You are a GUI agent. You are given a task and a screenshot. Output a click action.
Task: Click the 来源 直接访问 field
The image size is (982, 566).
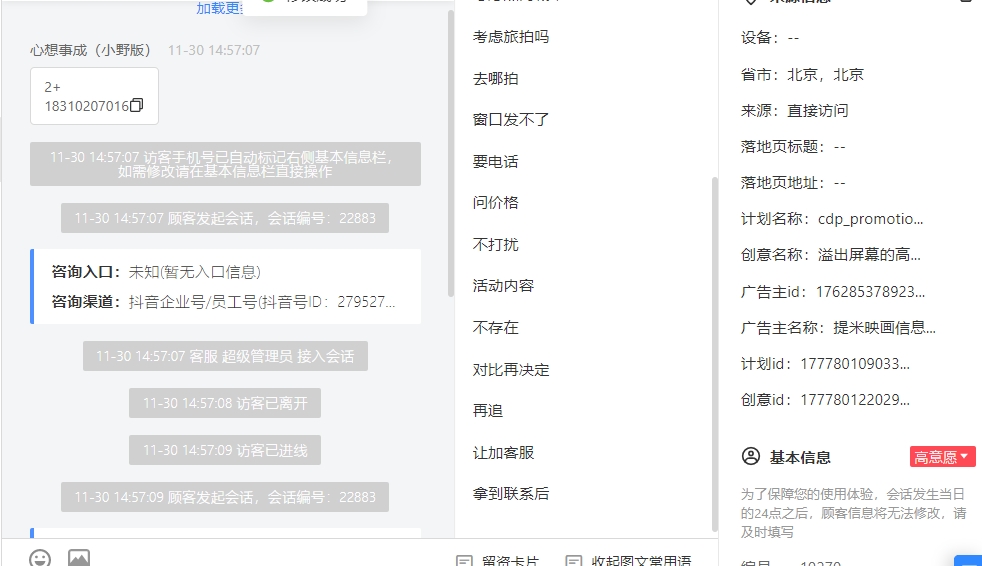point(794,111)
